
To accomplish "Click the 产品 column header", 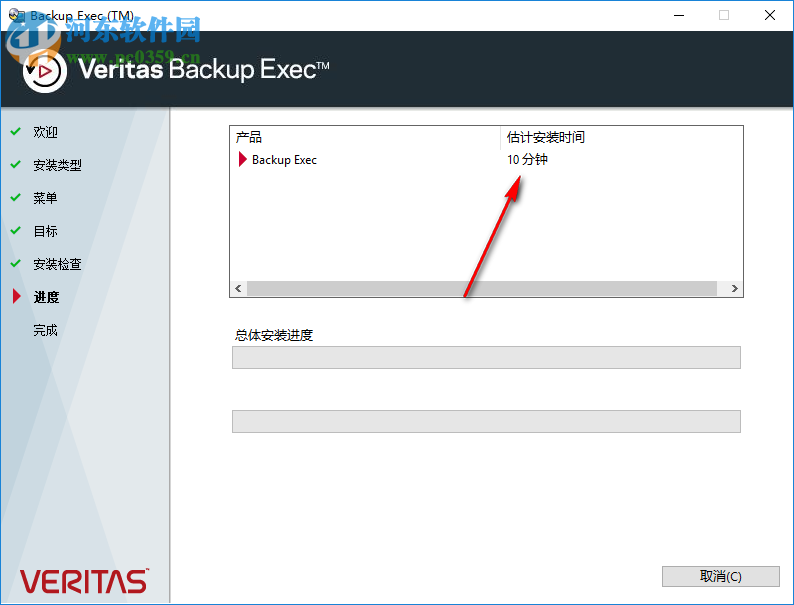I will (365, 137).
